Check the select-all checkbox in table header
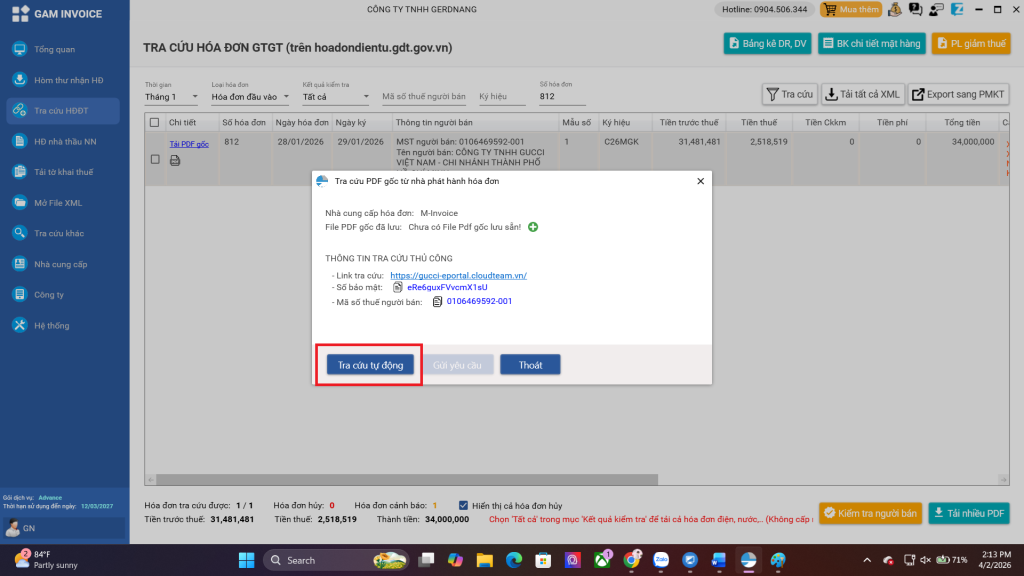 [154, 122]
